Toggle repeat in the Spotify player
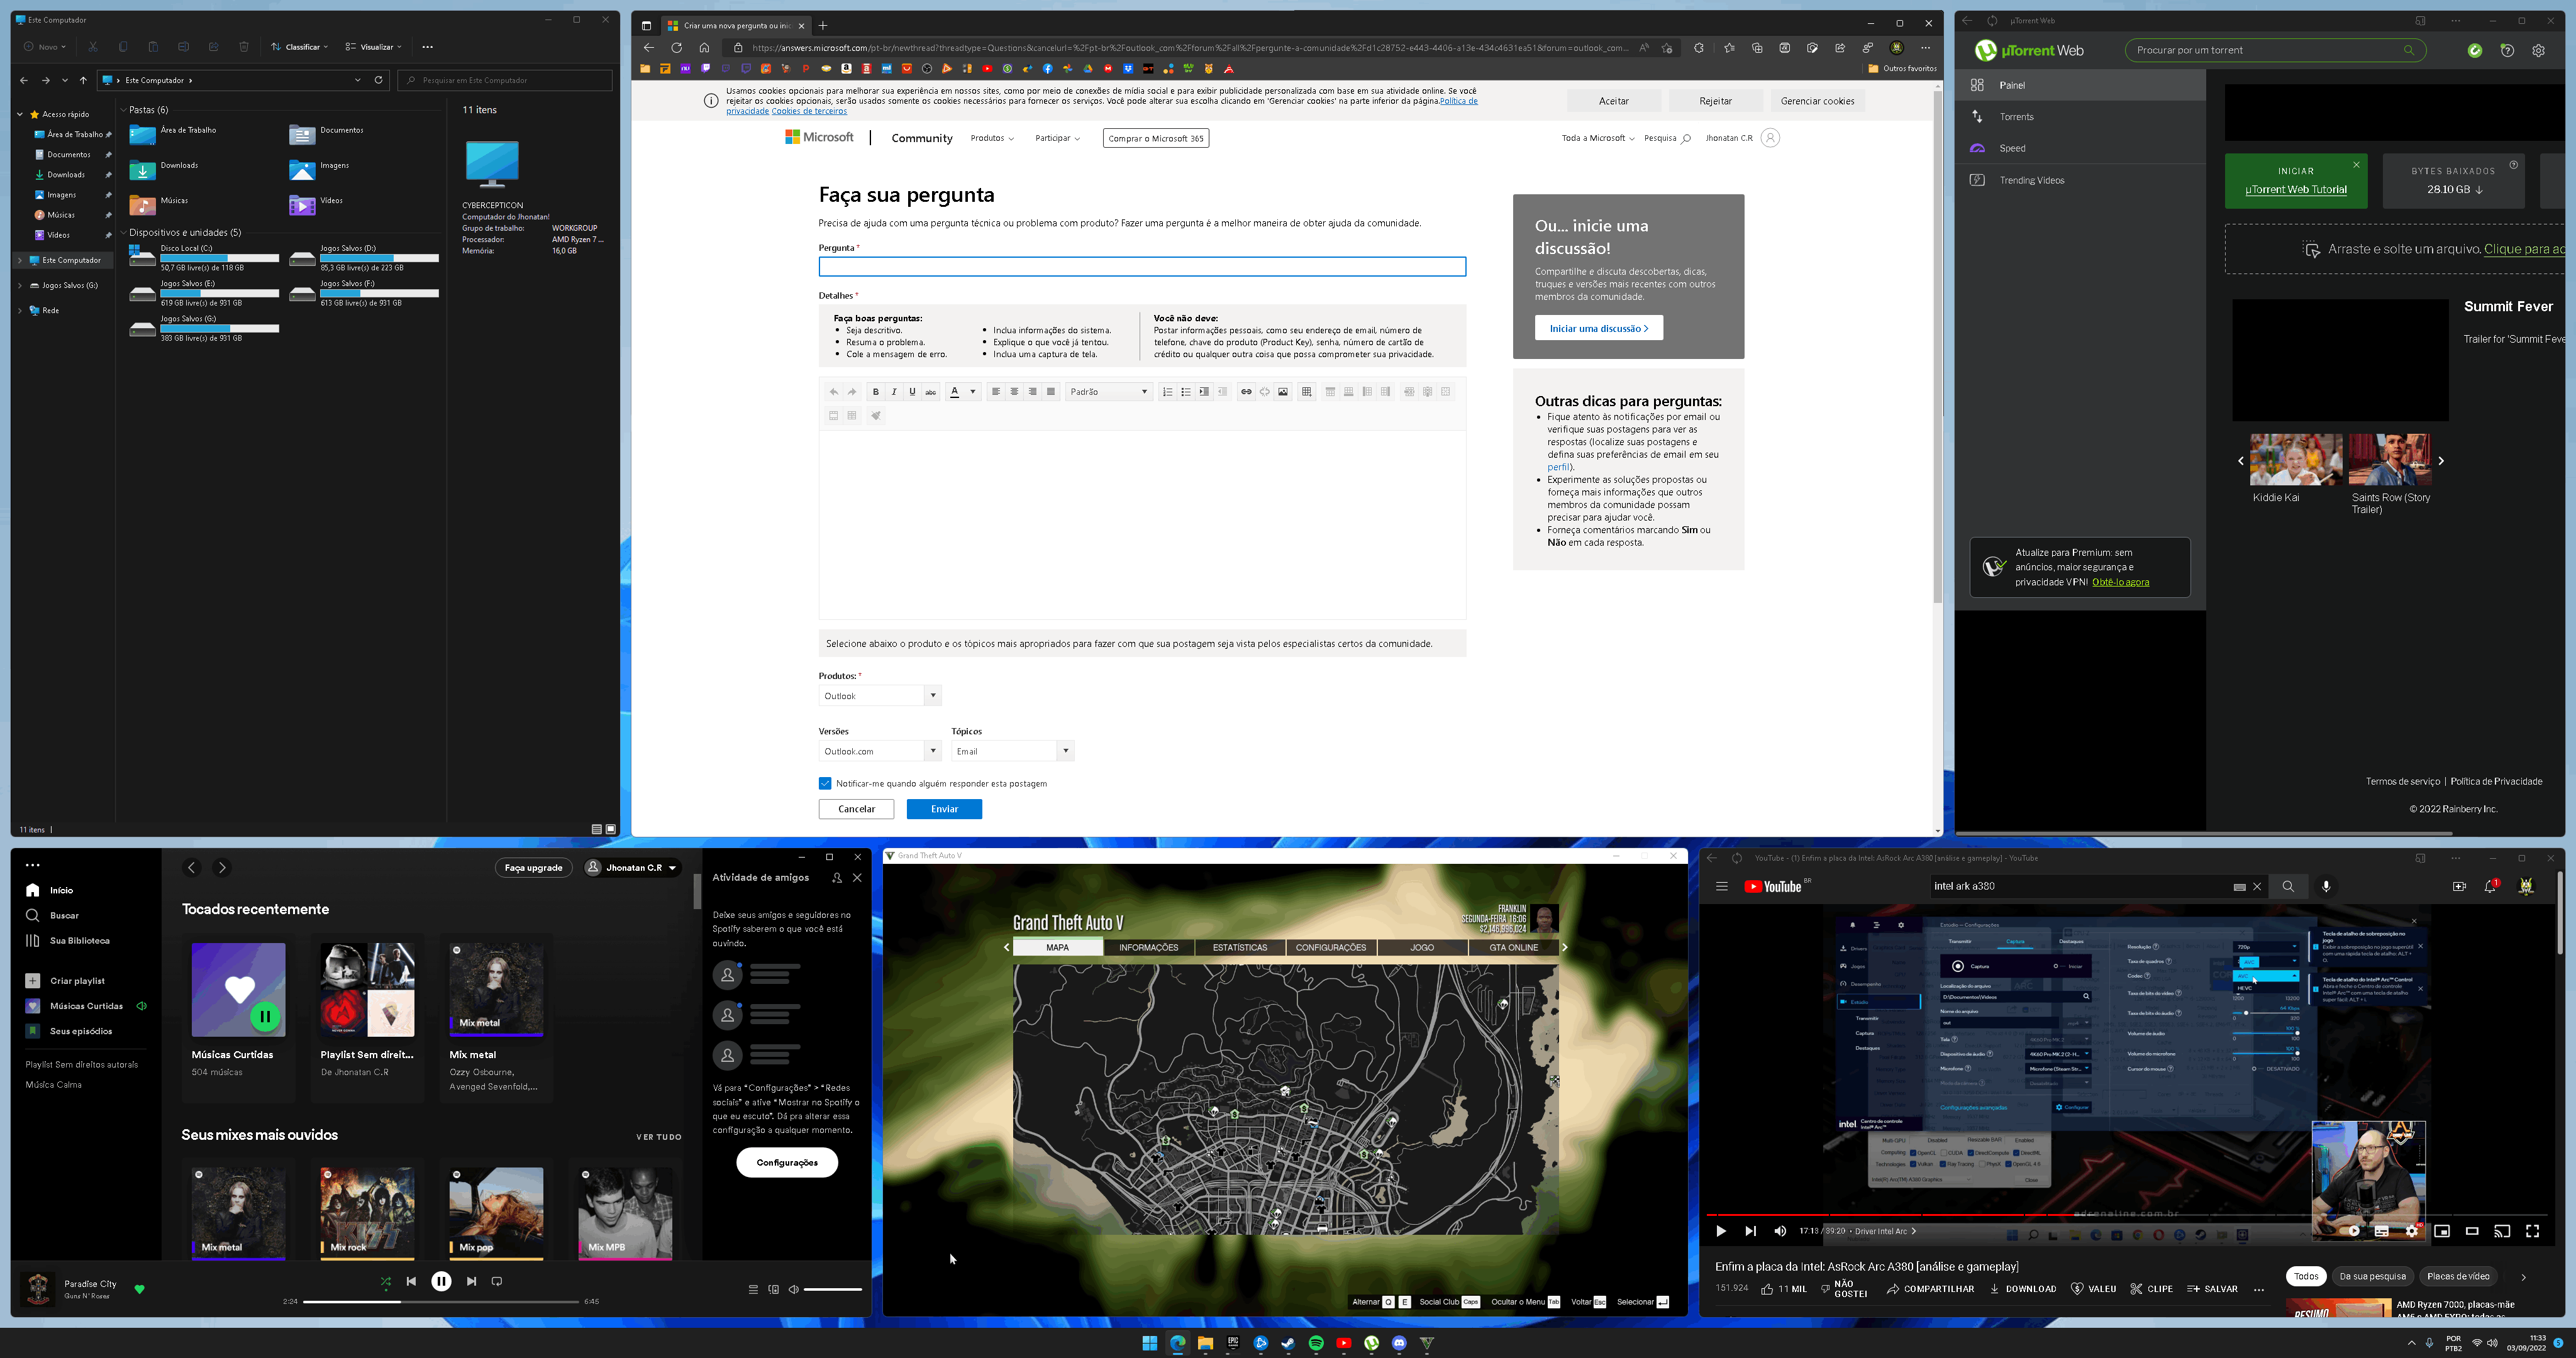Viewport: 2576px width, 1358px height. coord(497,1281)
